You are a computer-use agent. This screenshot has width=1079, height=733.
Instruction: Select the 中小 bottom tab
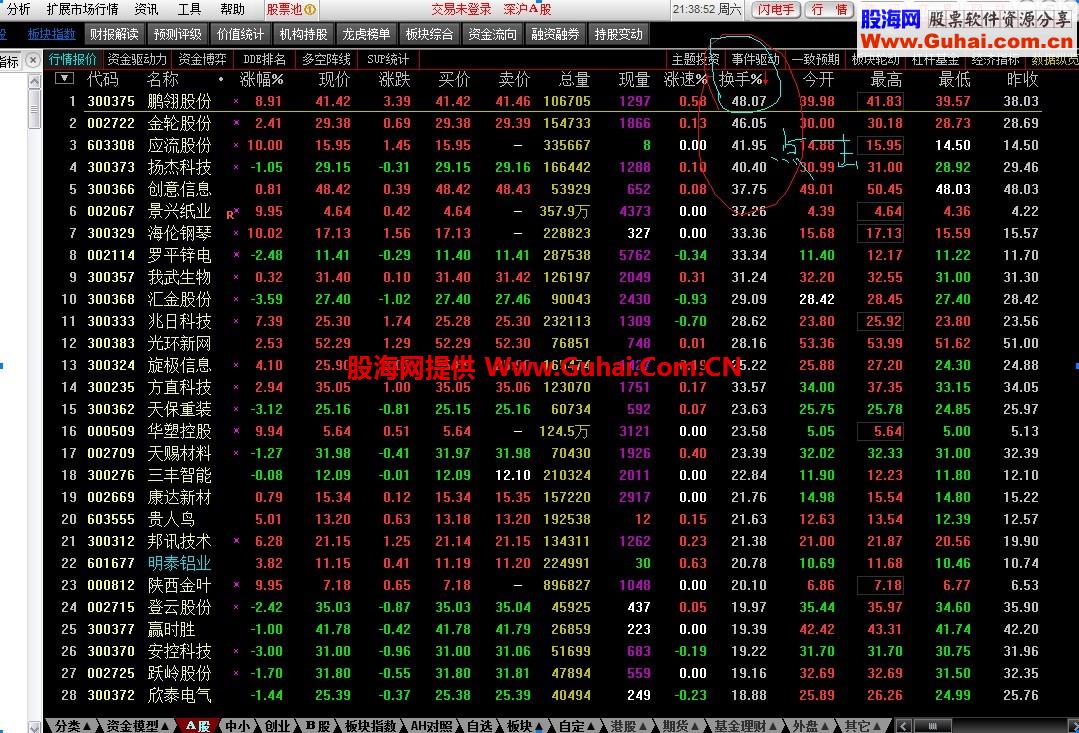pyautogui.click(x=237, y=726)
